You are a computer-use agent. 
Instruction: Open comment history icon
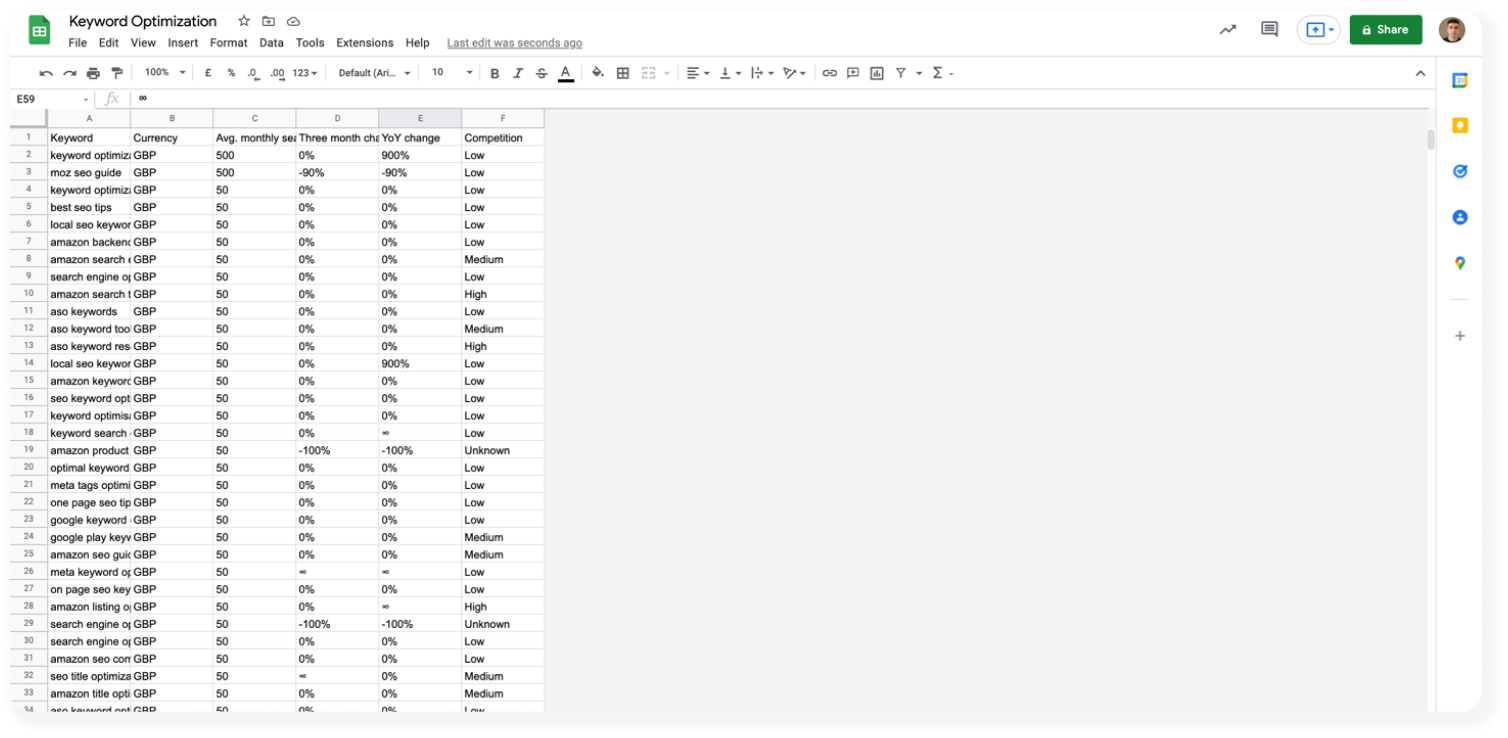(x=1270, y=29)
